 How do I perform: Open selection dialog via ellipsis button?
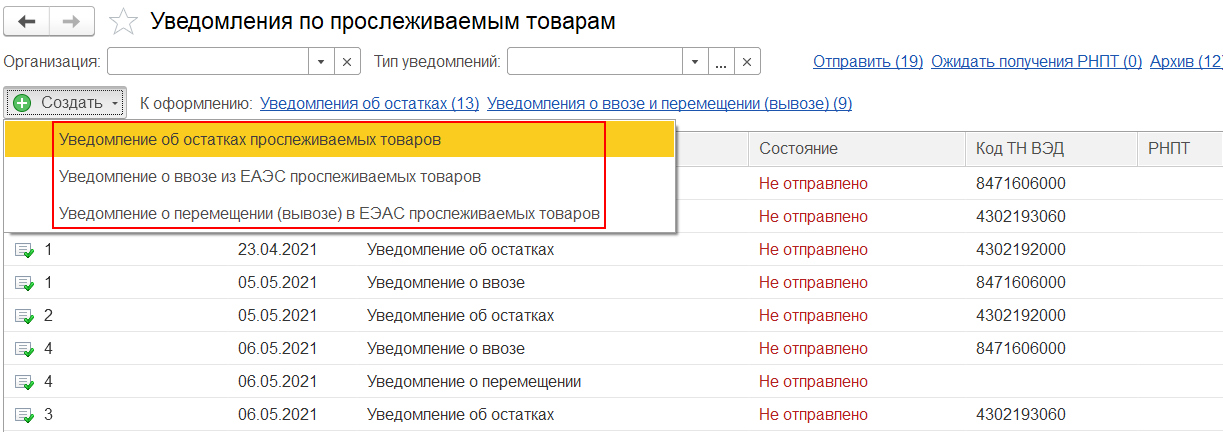point(721,62)
